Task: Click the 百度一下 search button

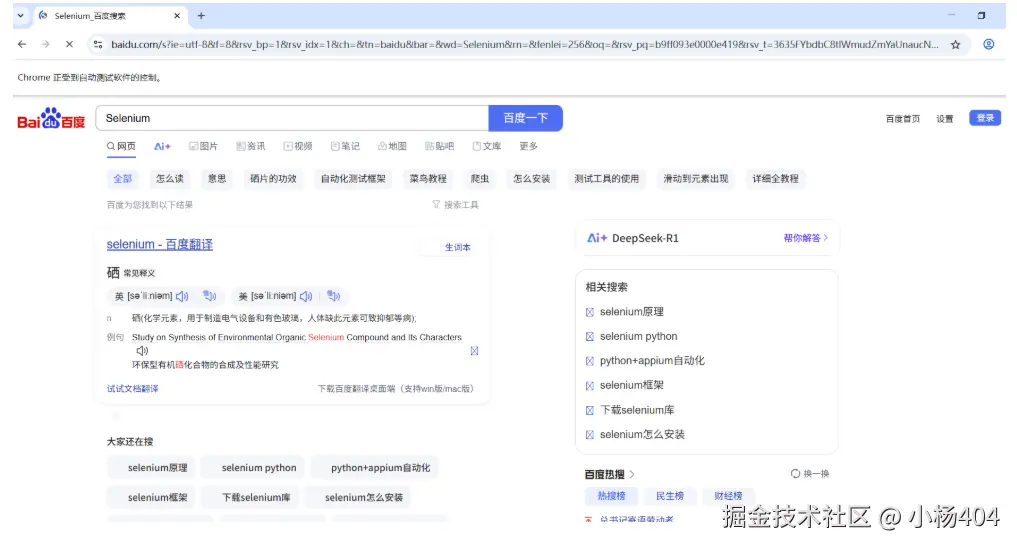Action: (525, 118)
